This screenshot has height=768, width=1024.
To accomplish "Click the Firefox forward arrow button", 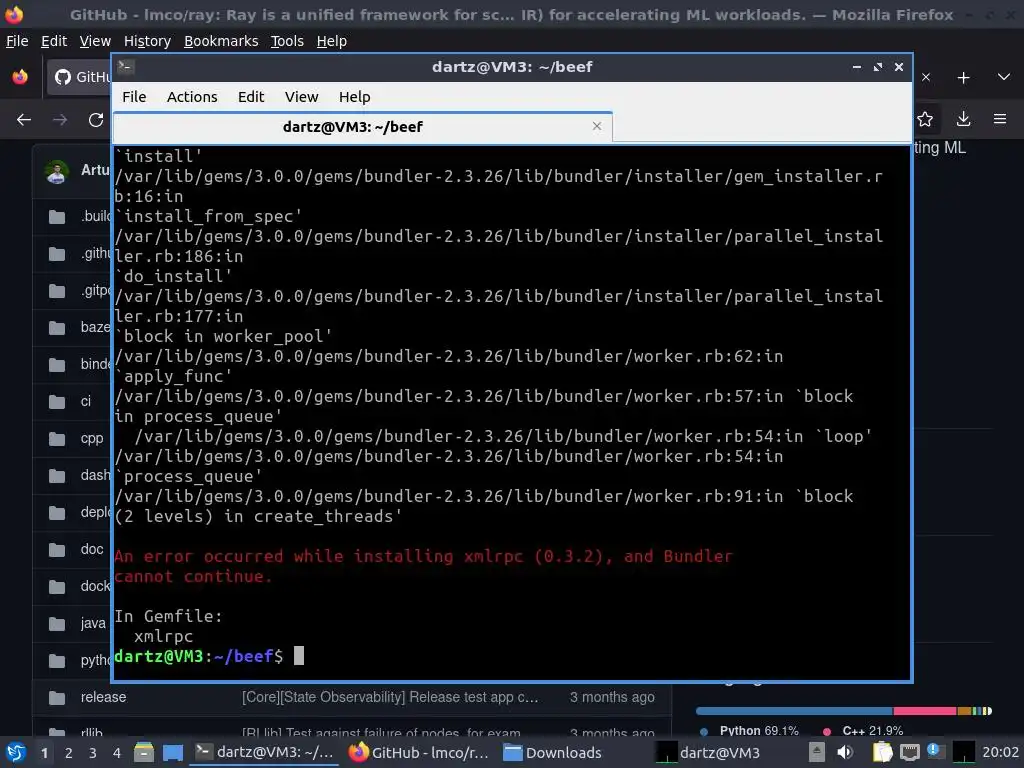I will [x=59, y=120].
